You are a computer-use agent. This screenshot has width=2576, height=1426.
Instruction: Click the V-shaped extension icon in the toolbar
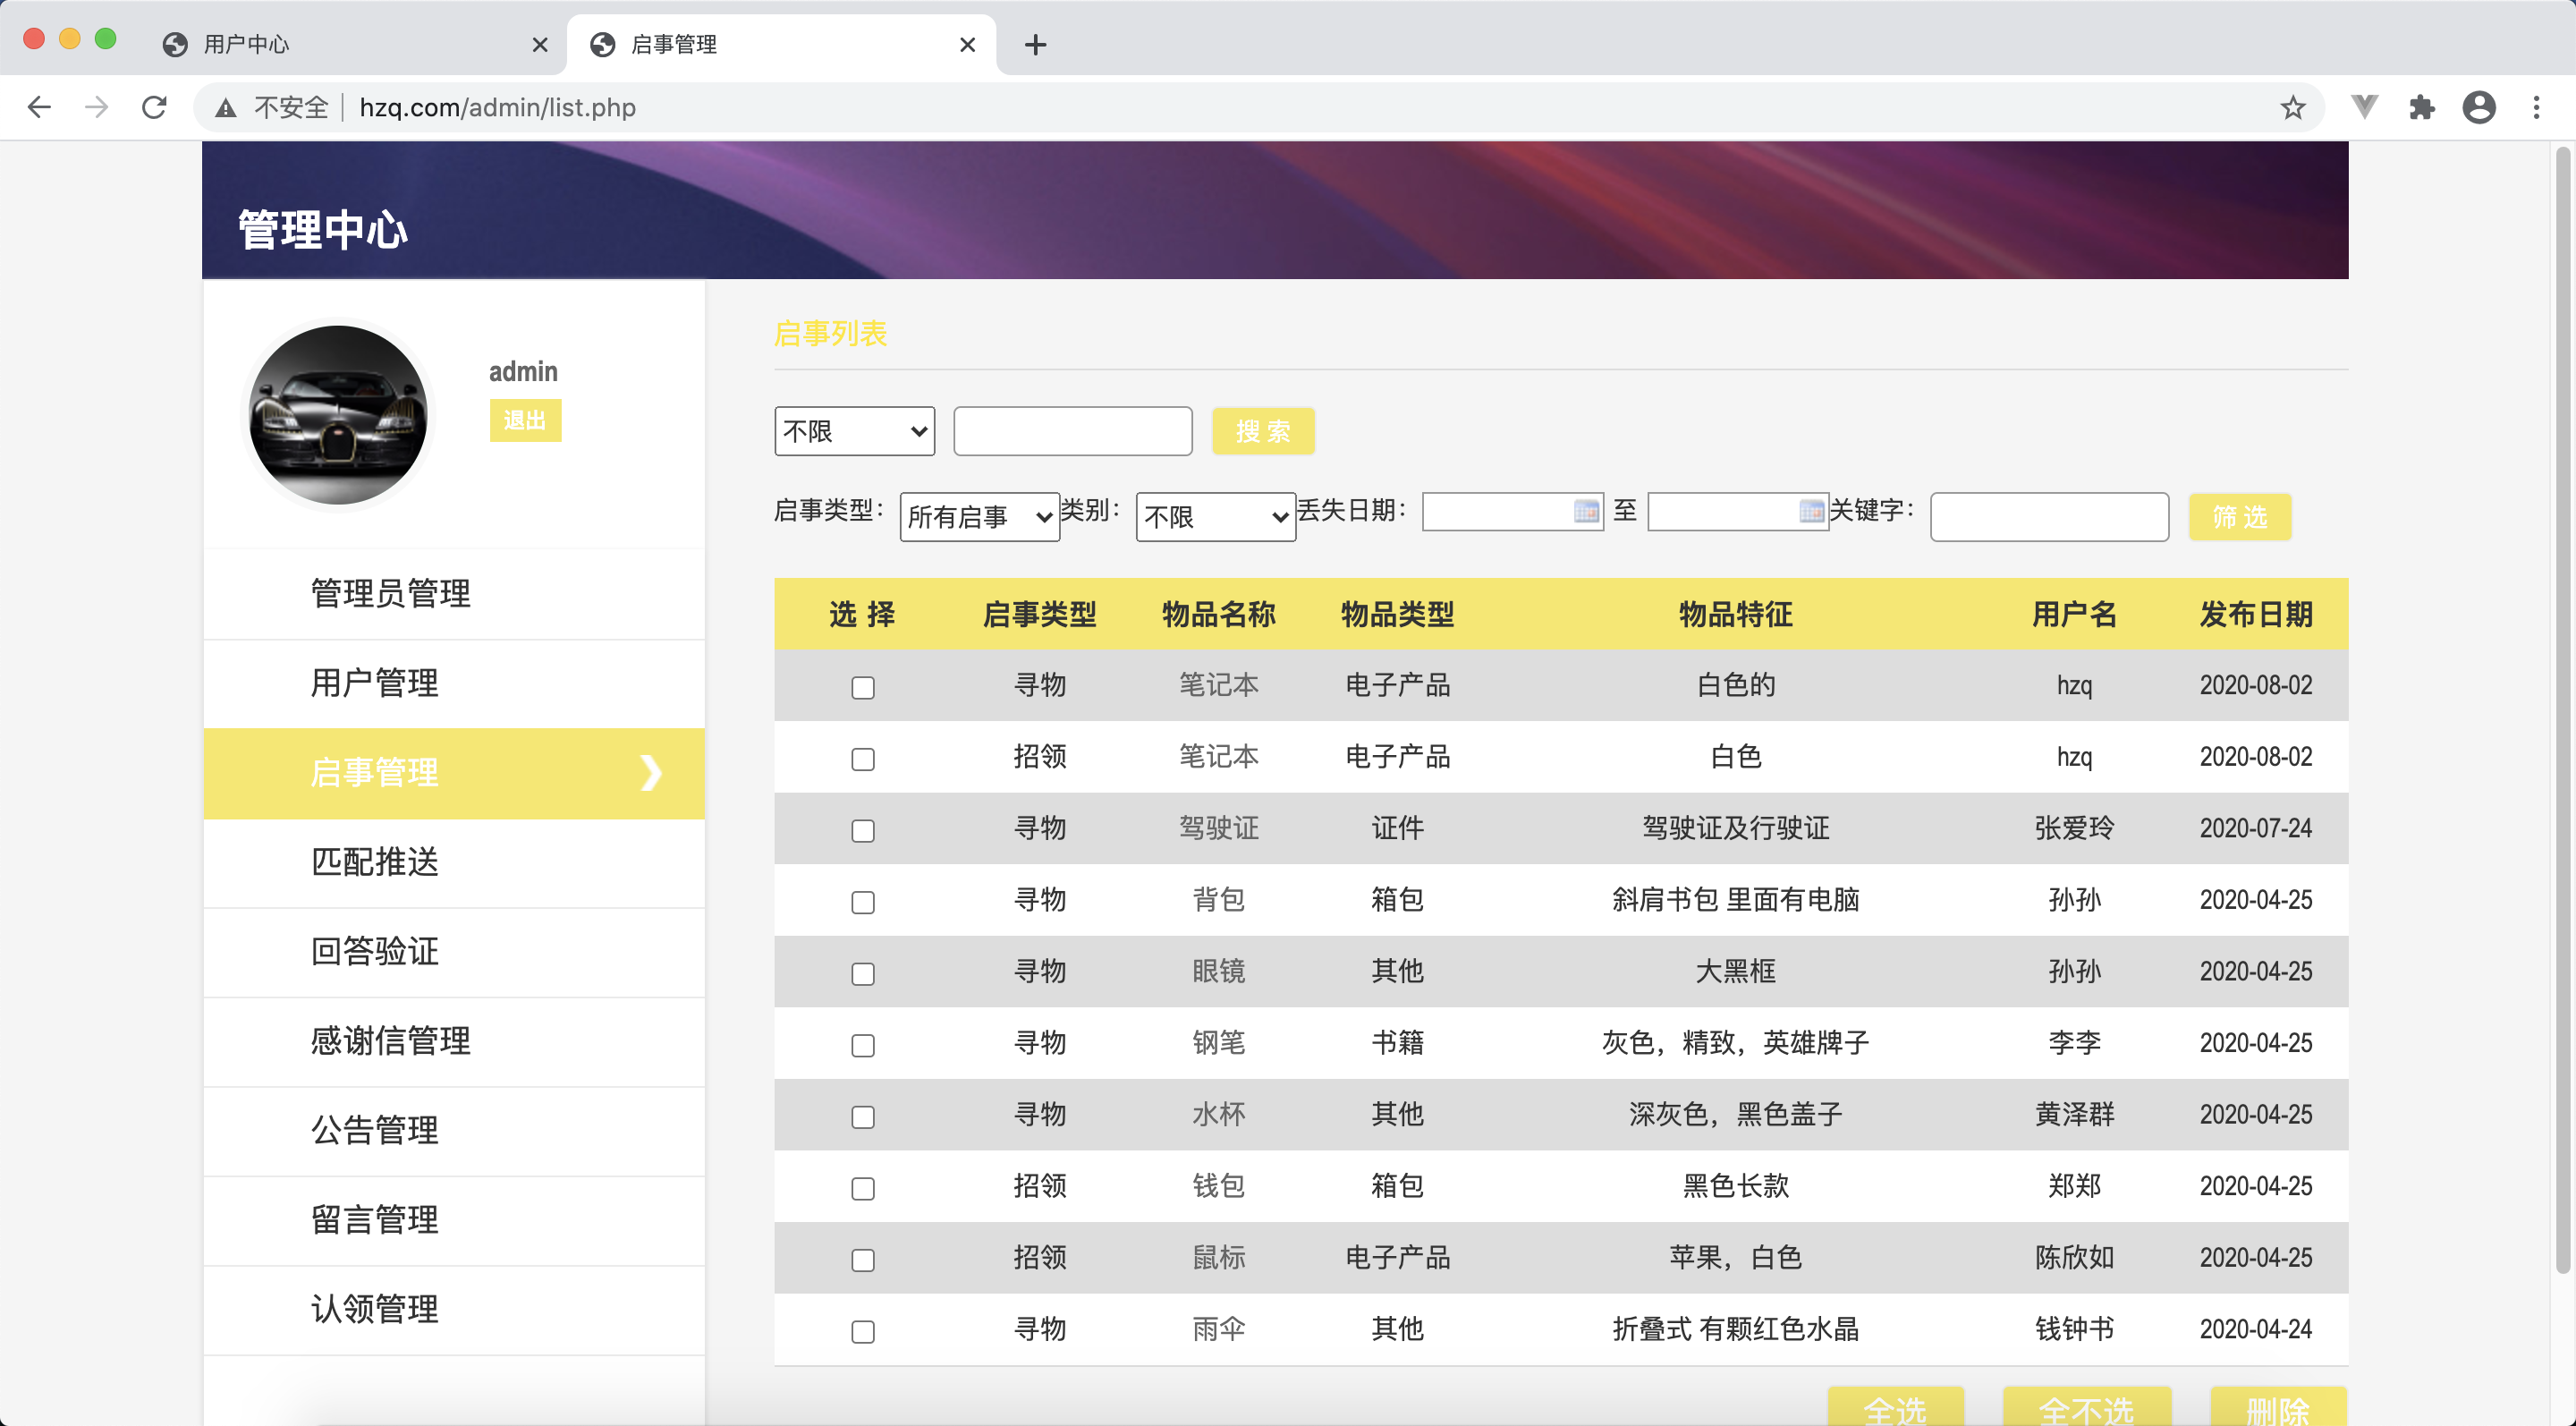tap(2364, 107)
